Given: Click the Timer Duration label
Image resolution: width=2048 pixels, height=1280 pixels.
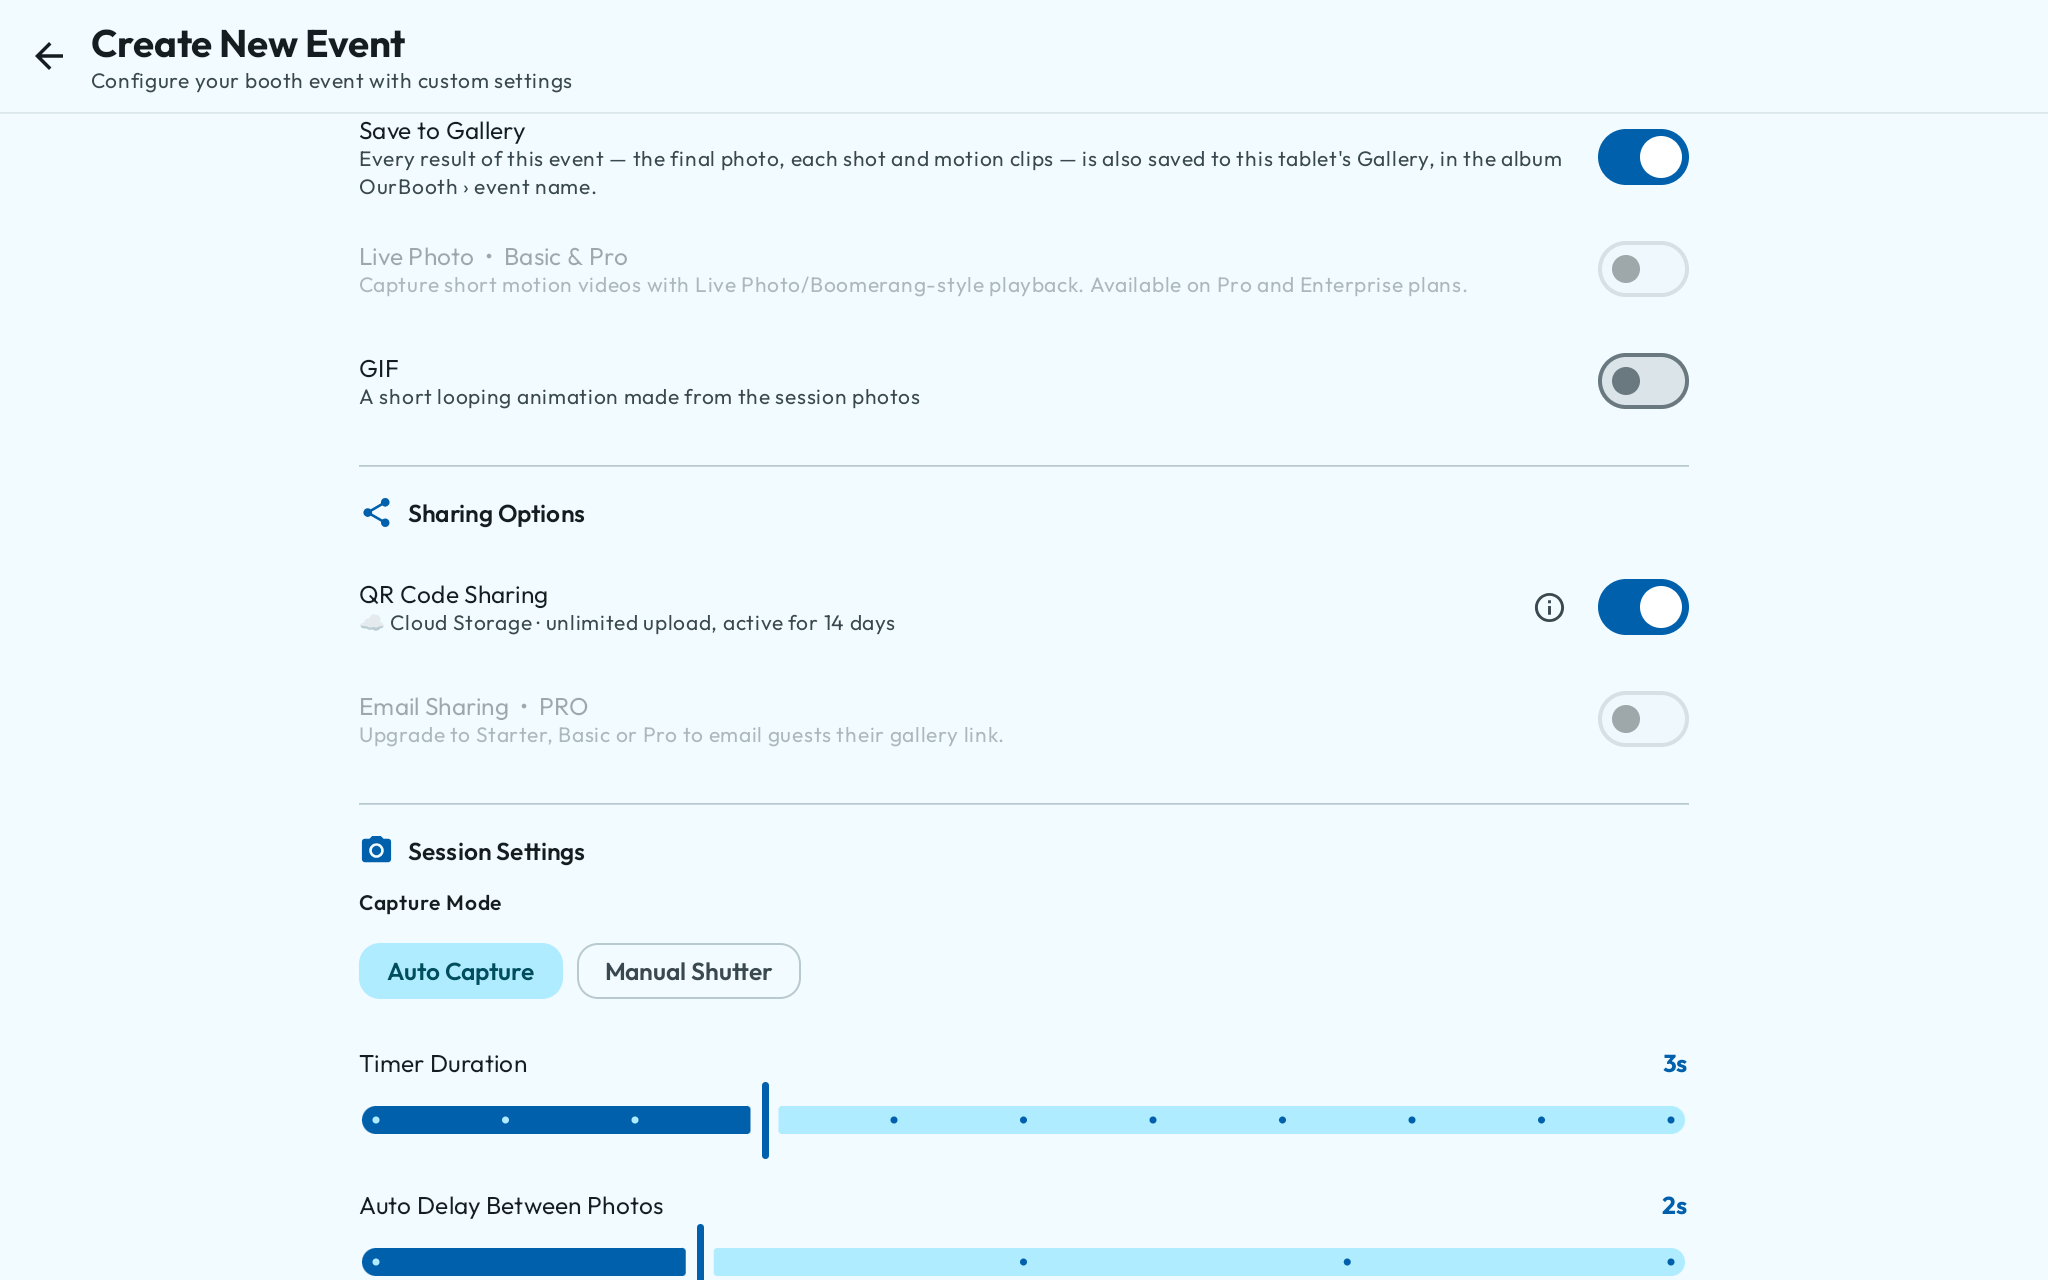Looking at the screenshot, I should click(443, 1064).
